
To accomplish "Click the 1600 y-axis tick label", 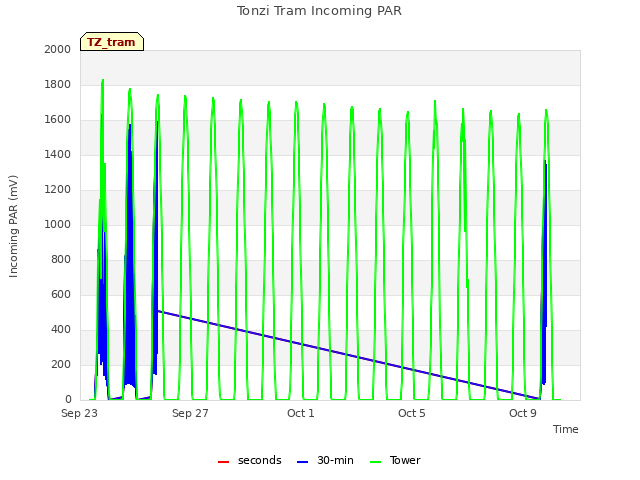I will pyautogui.click(x=58, y=120).
